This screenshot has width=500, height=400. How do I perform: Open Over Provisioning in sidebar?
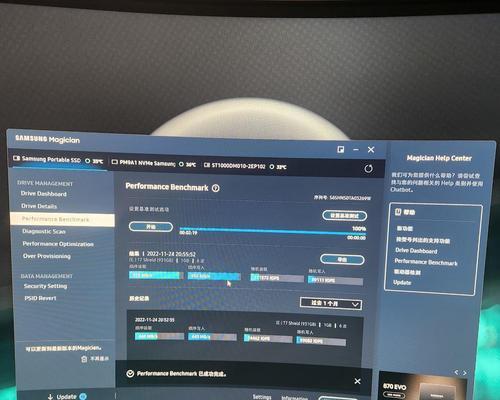pos(47,256)
